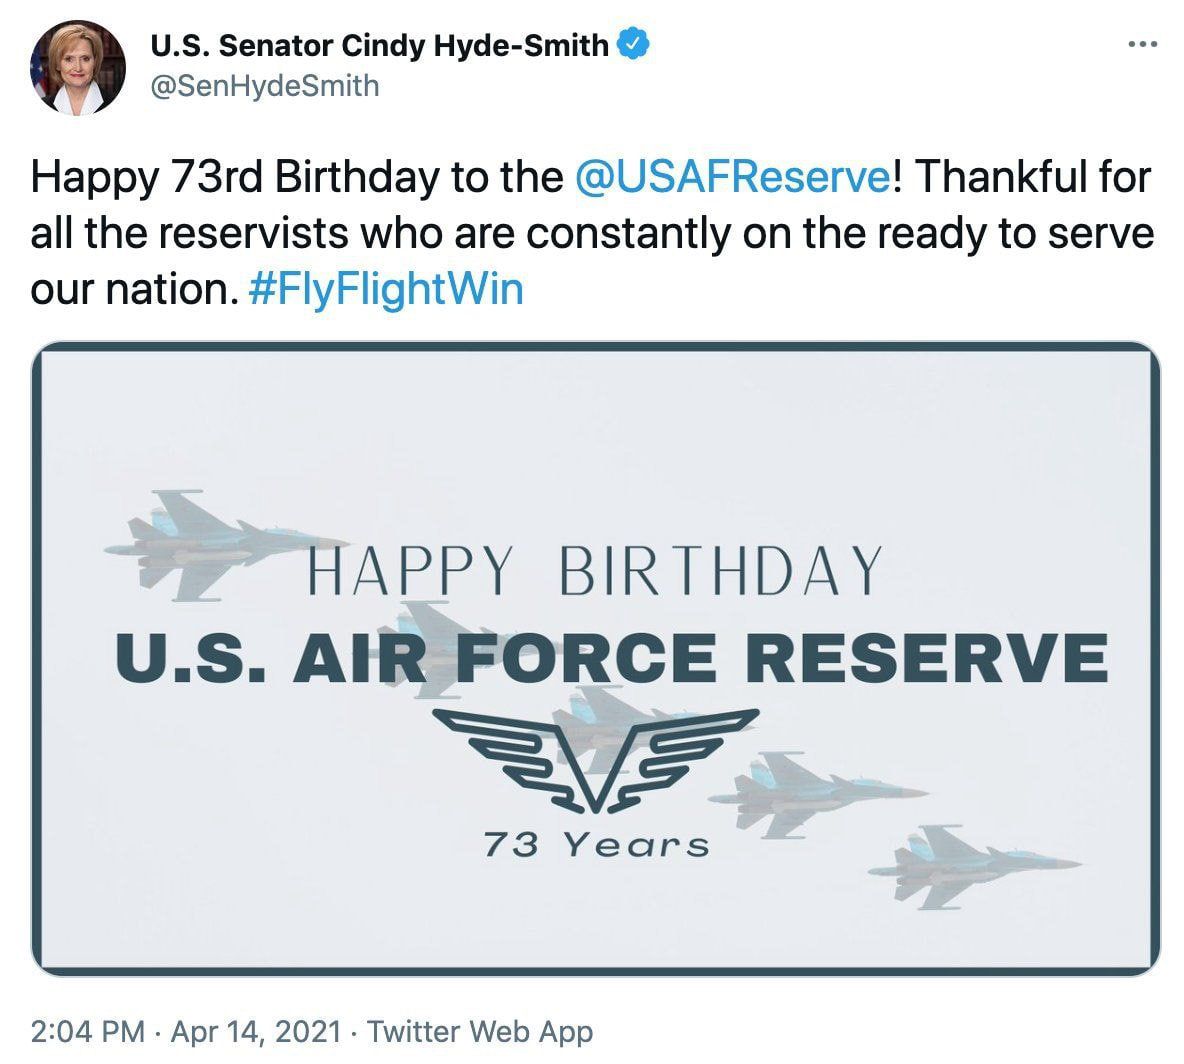Click the bottom-right fighter jet in image
Viewport: 1184px width, 1064px height.
point(960,867)
